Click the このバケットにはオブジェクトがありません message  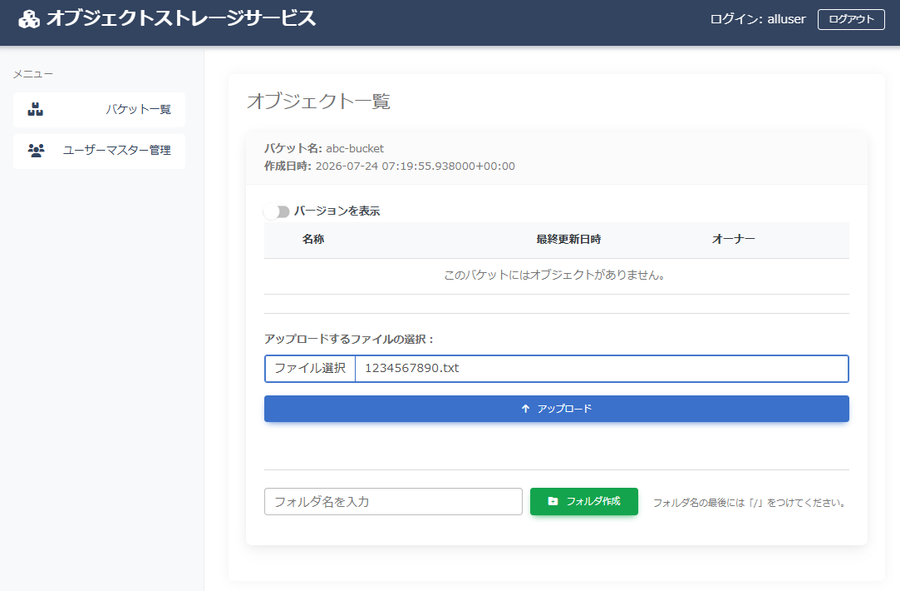coord(554,275)
